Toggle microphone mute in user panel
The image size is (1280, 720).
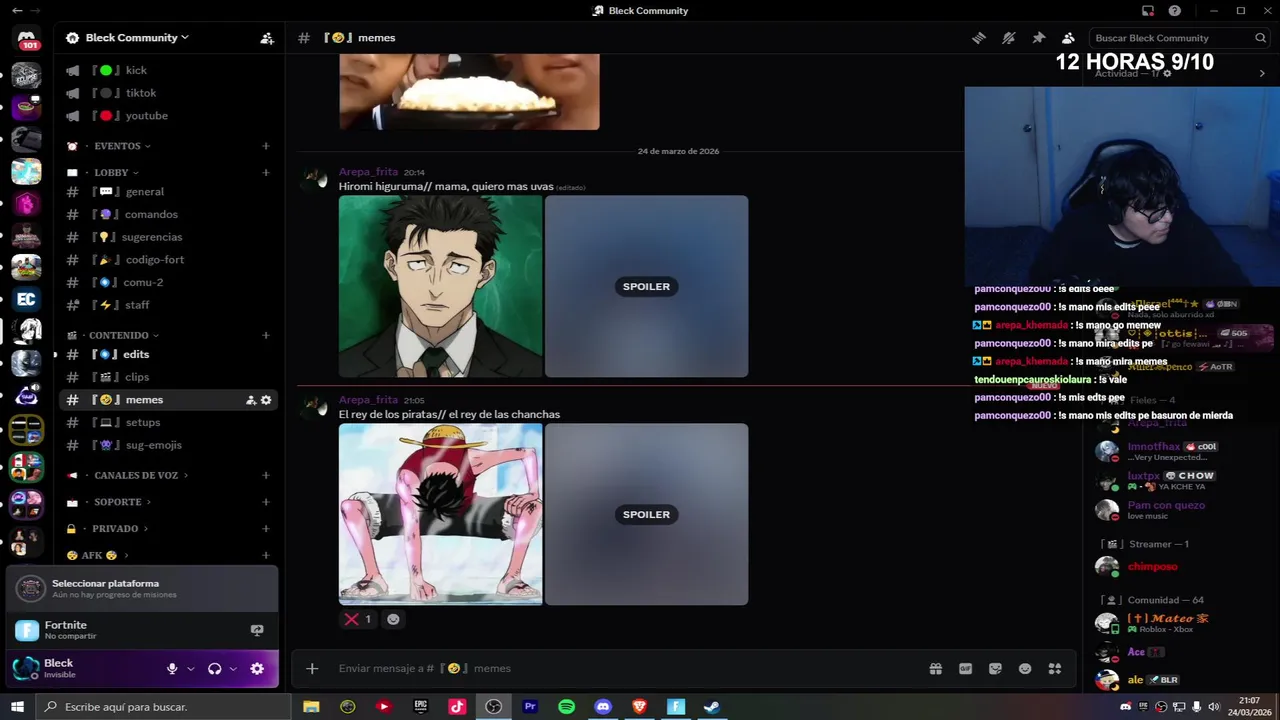pyautogui.click(x=172, y=669)
